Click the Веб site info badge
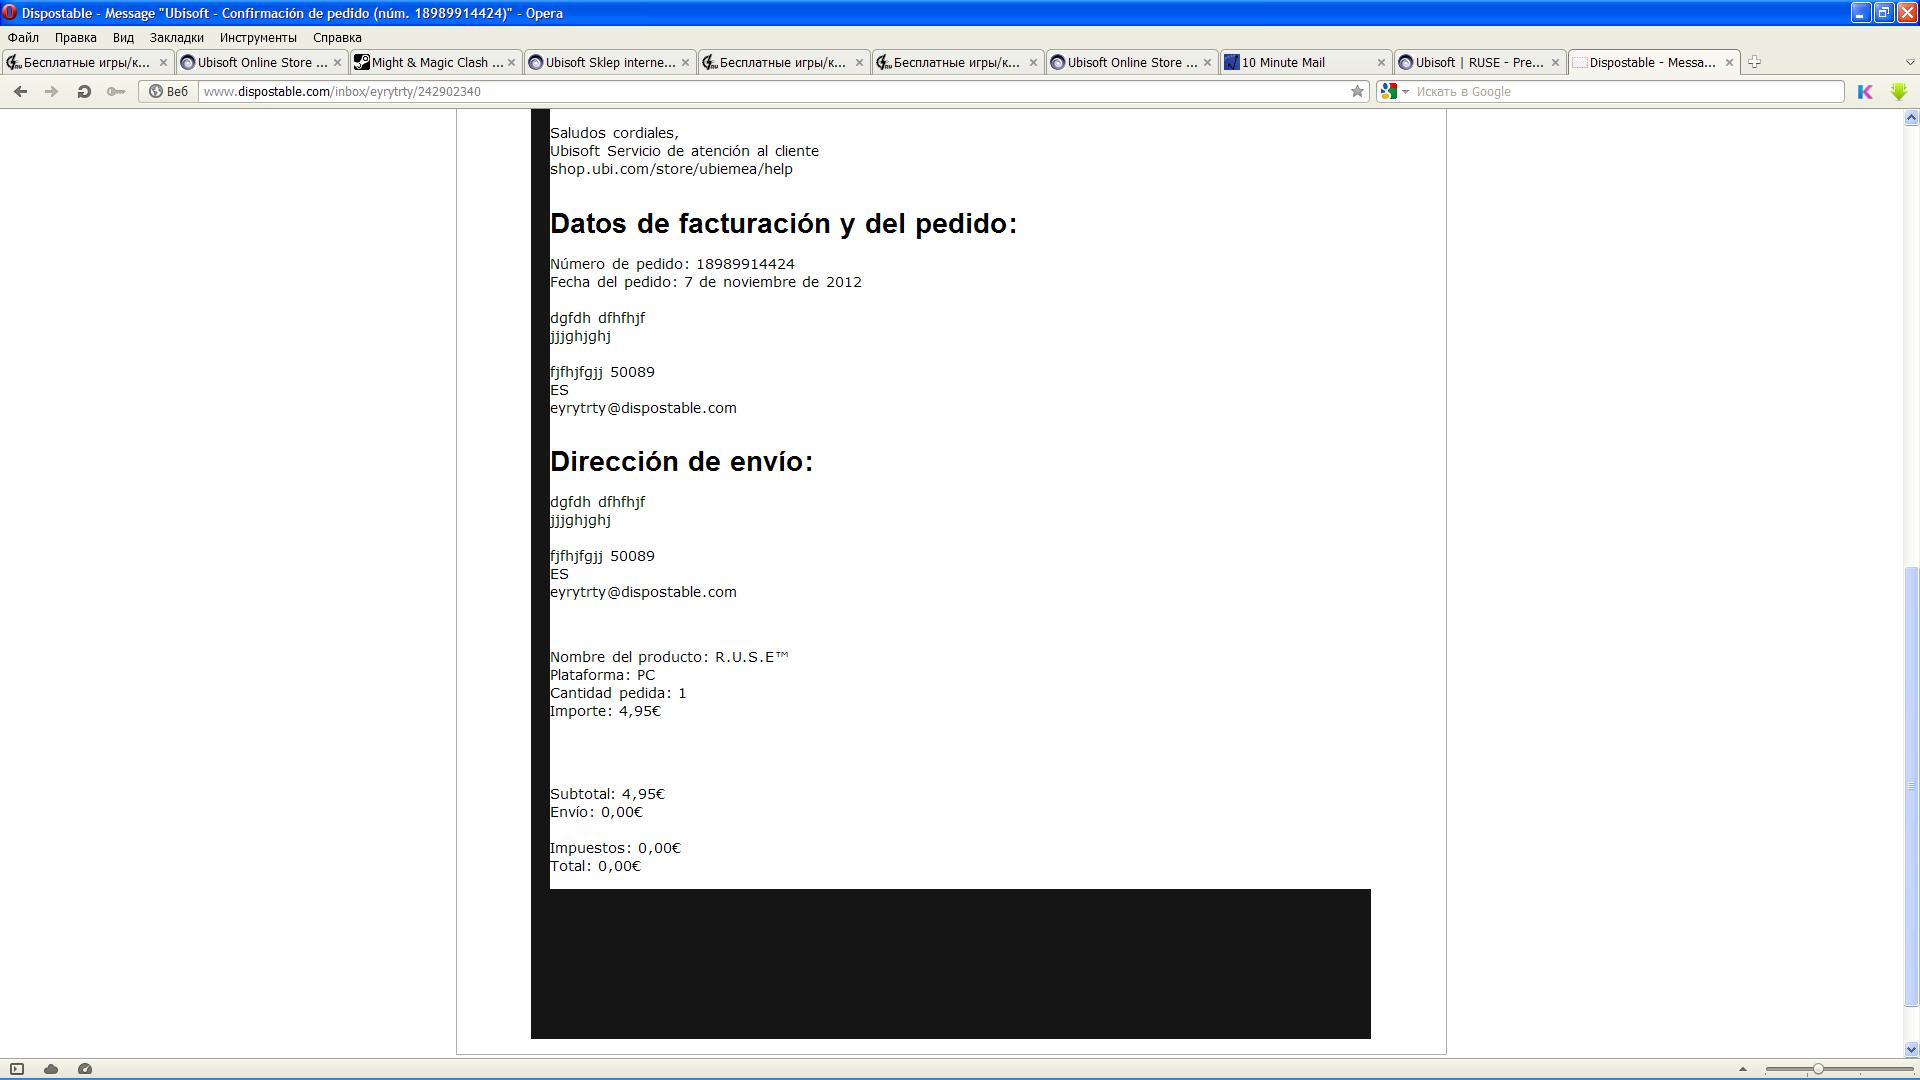 (x=169, y=91)
